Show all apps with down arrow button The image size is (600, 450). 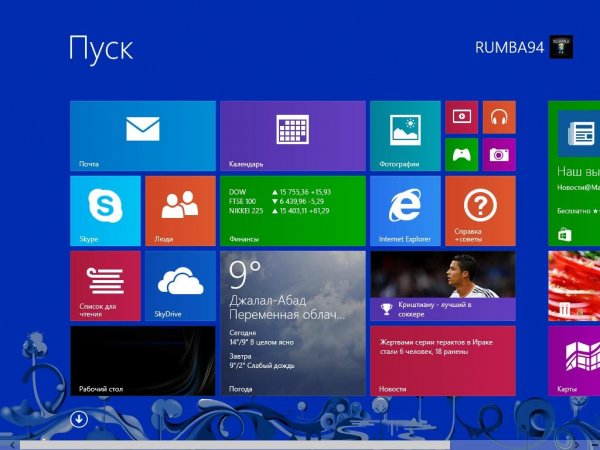coord(79,419)
